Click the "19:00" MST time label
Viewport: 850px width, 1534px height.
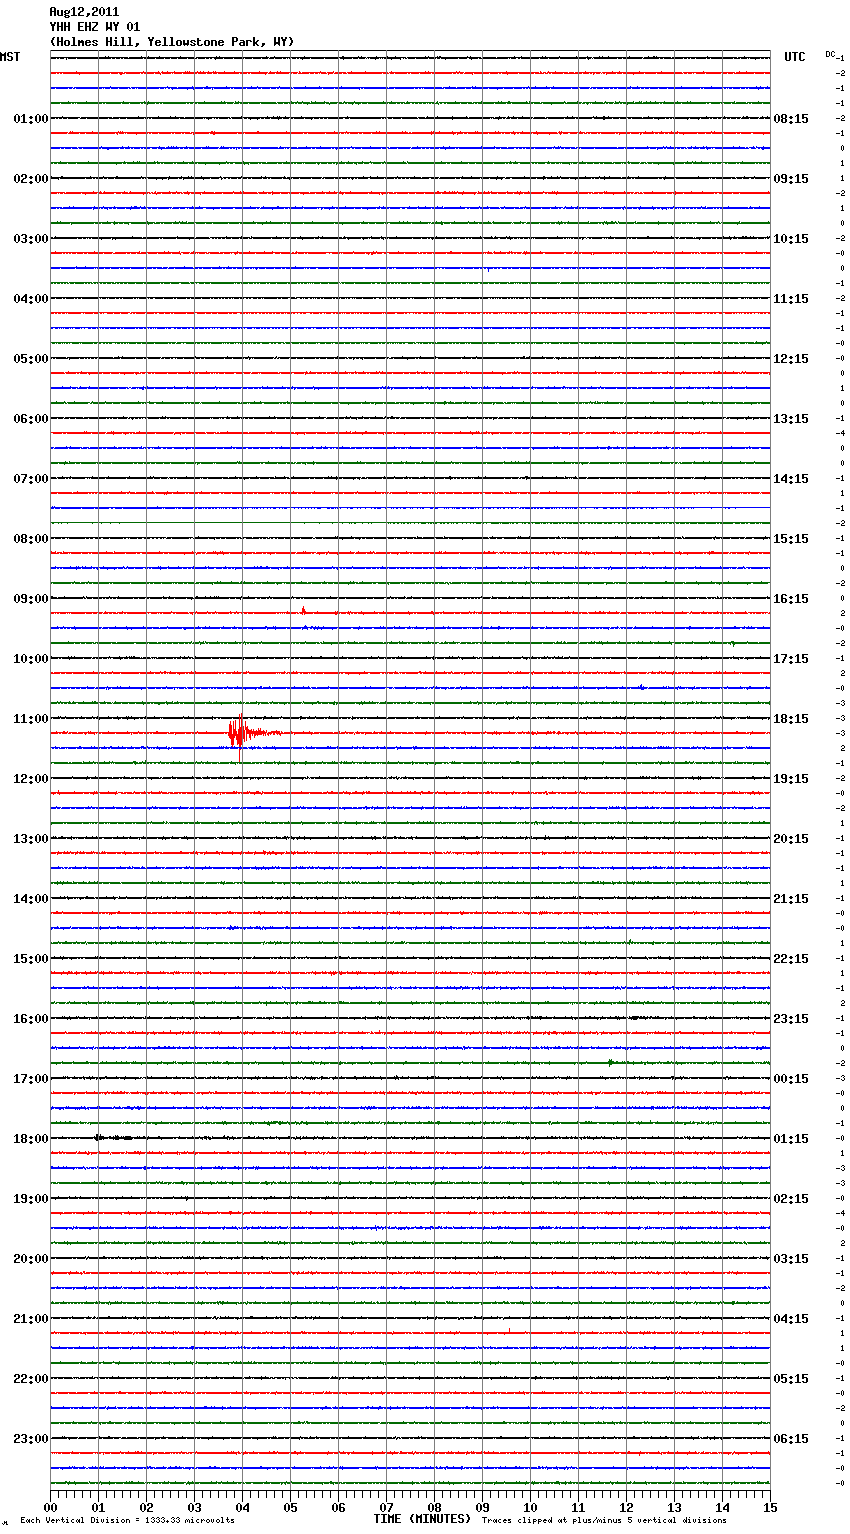(30, 1199)
